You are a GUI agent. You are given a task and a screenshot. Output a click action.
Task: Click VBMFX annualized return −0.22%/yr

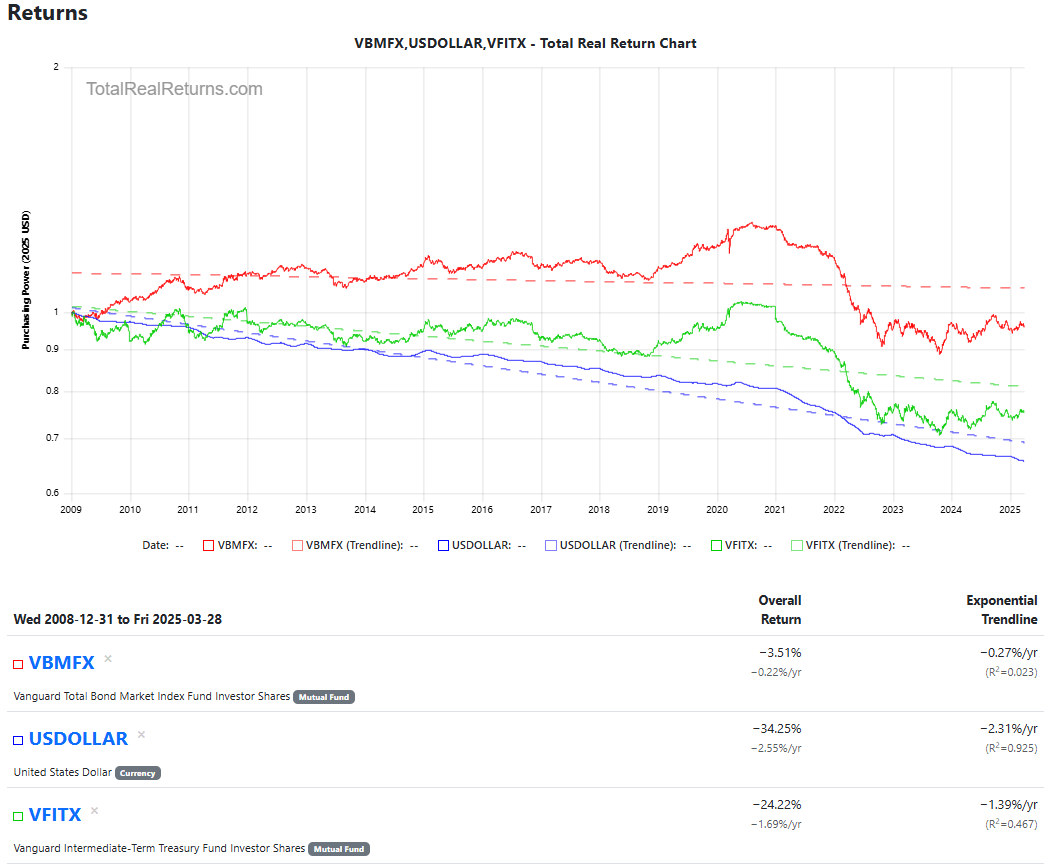tap(776, 672)
